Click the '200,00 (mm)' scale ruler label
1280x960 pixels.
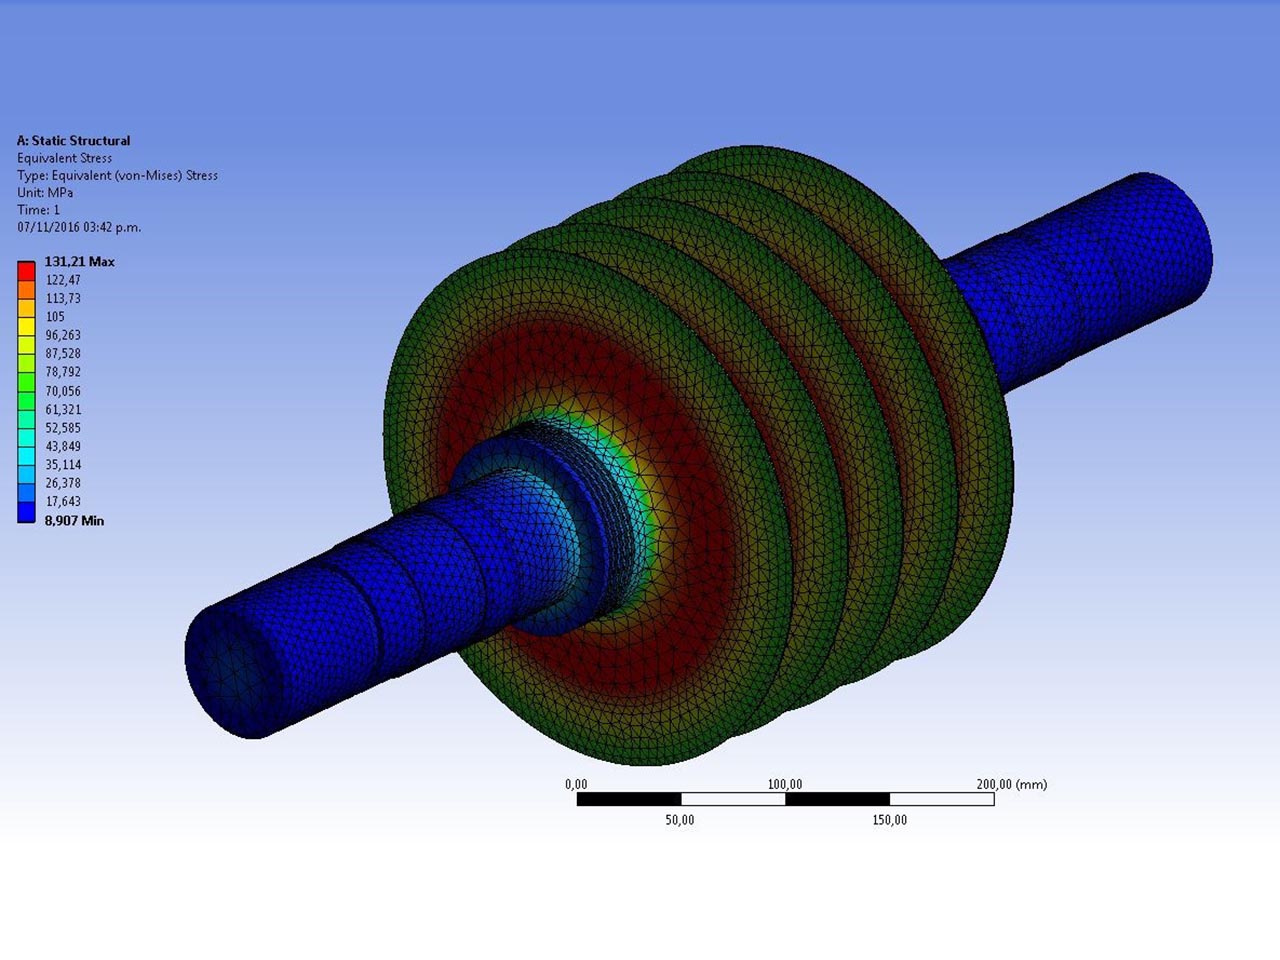1012,784
